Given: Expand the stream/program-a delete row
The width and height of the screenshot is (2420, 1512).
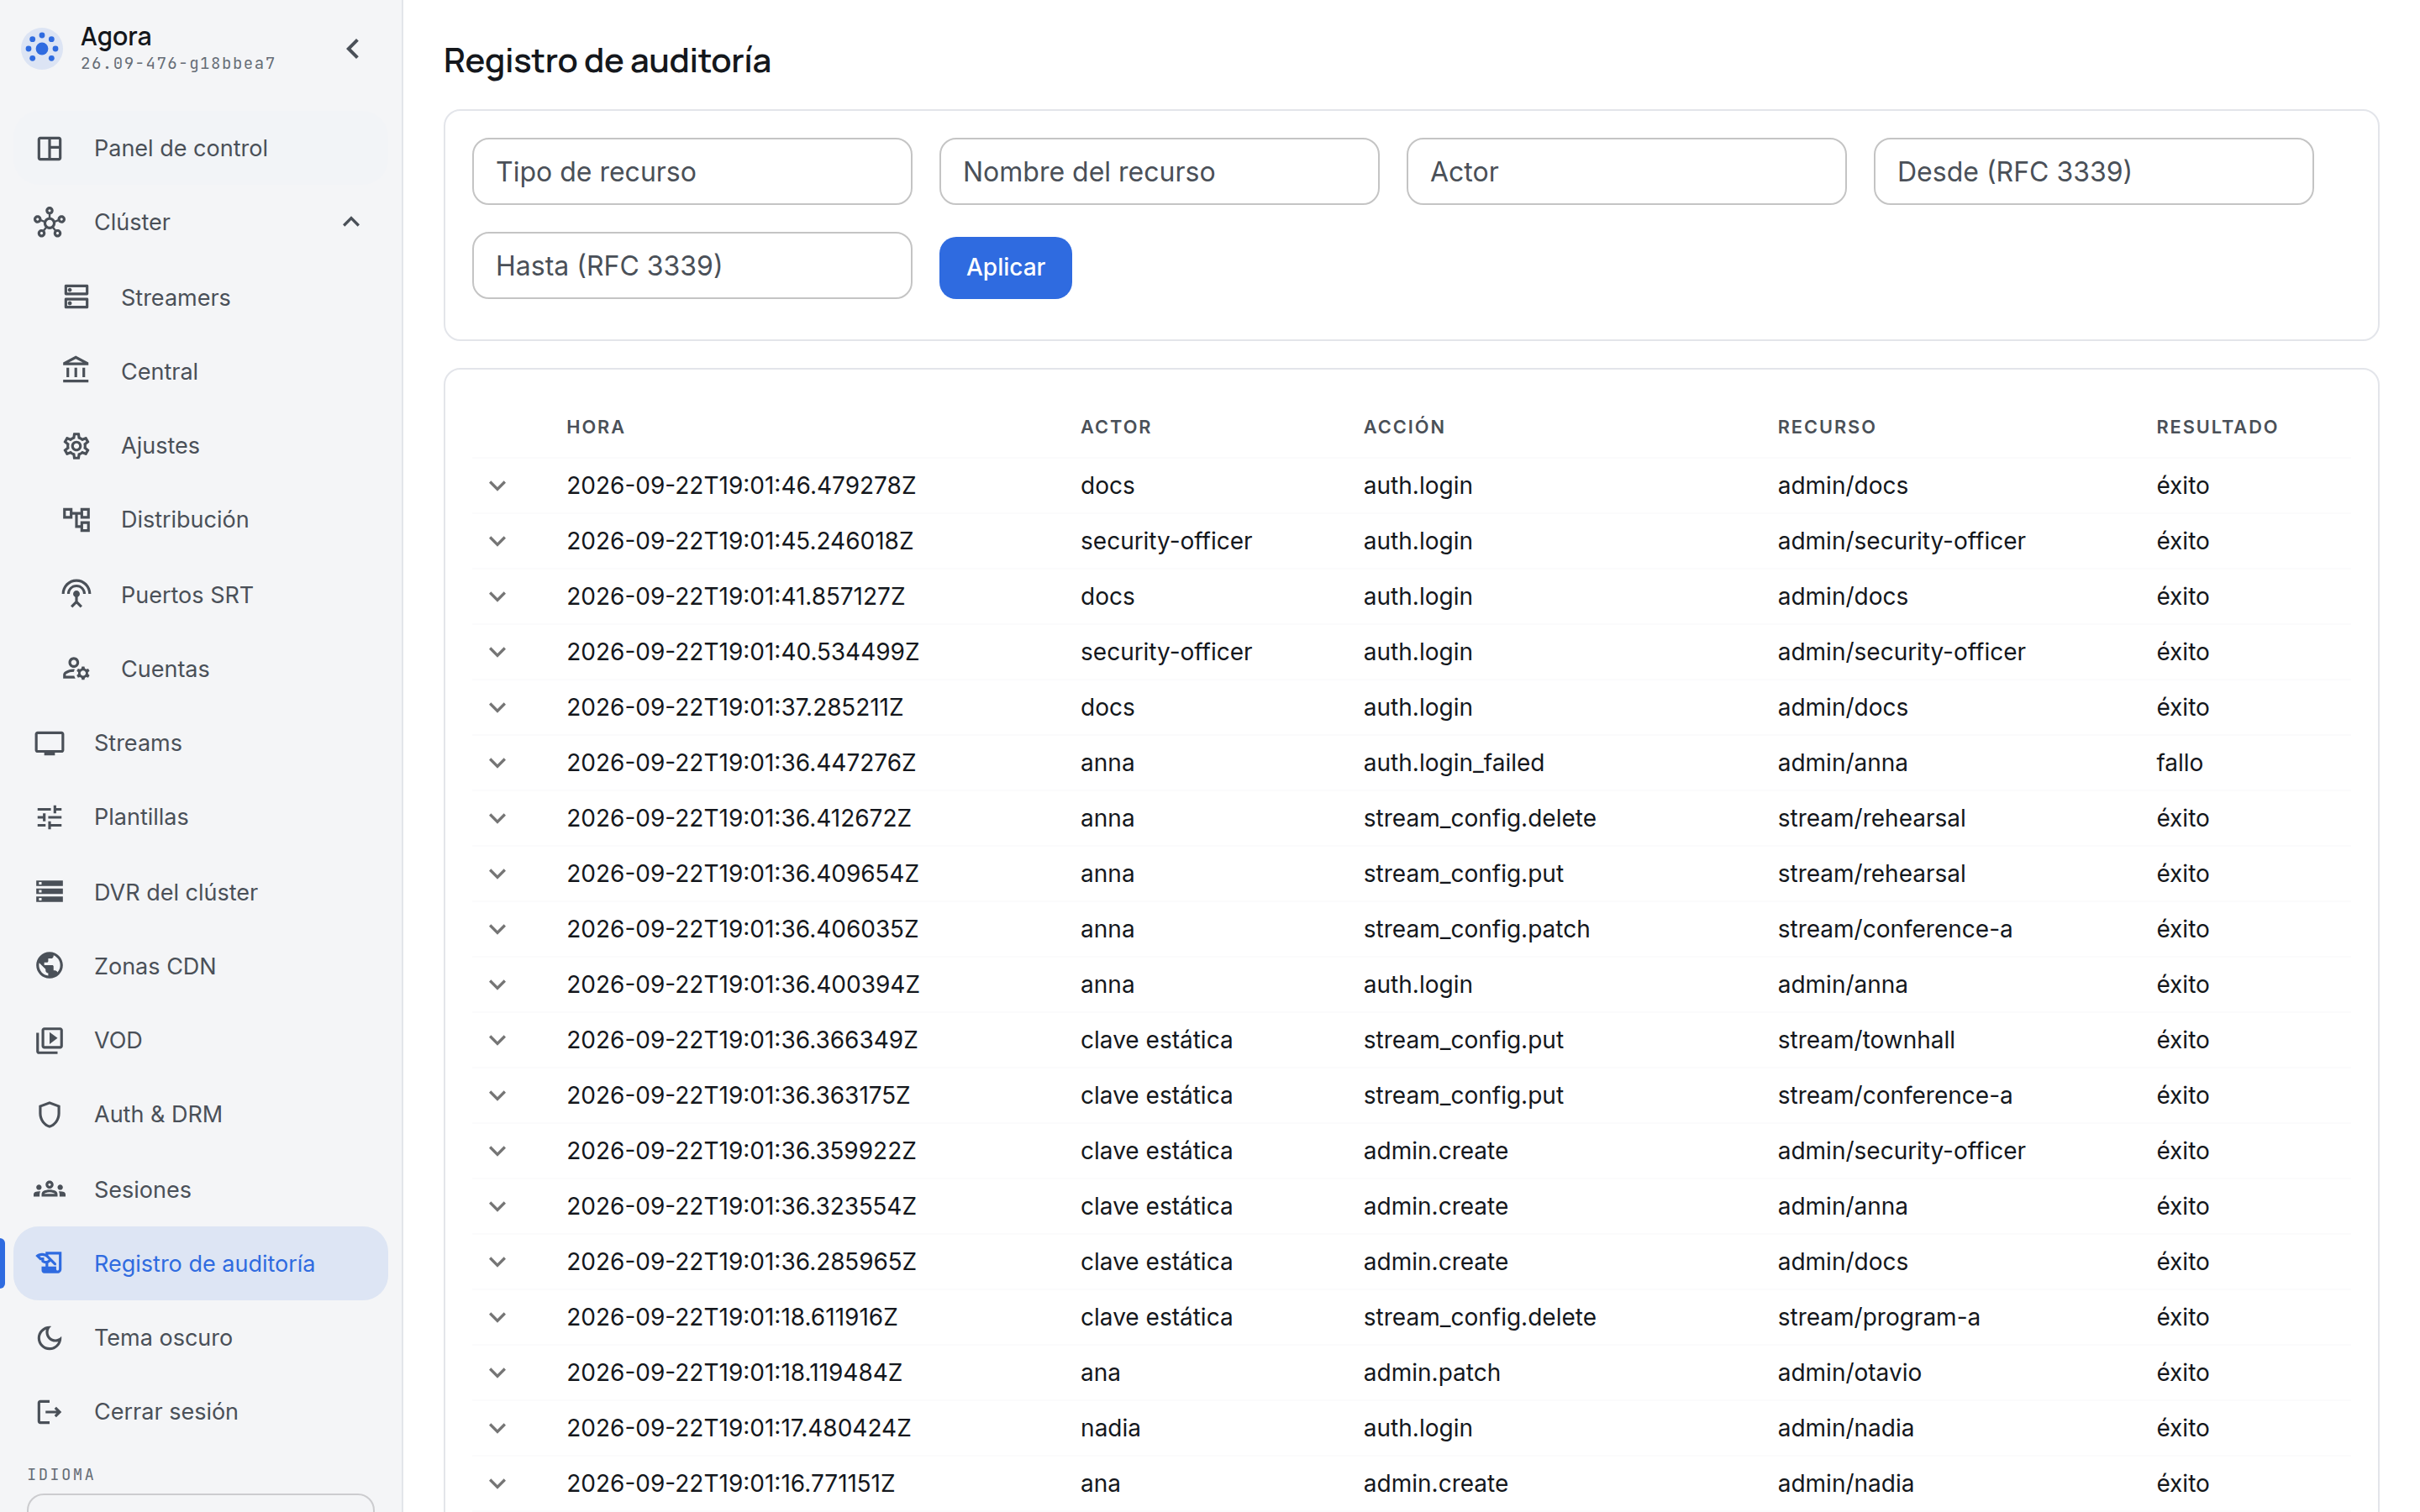Looking at the screenshot, I should (497, 1317).
